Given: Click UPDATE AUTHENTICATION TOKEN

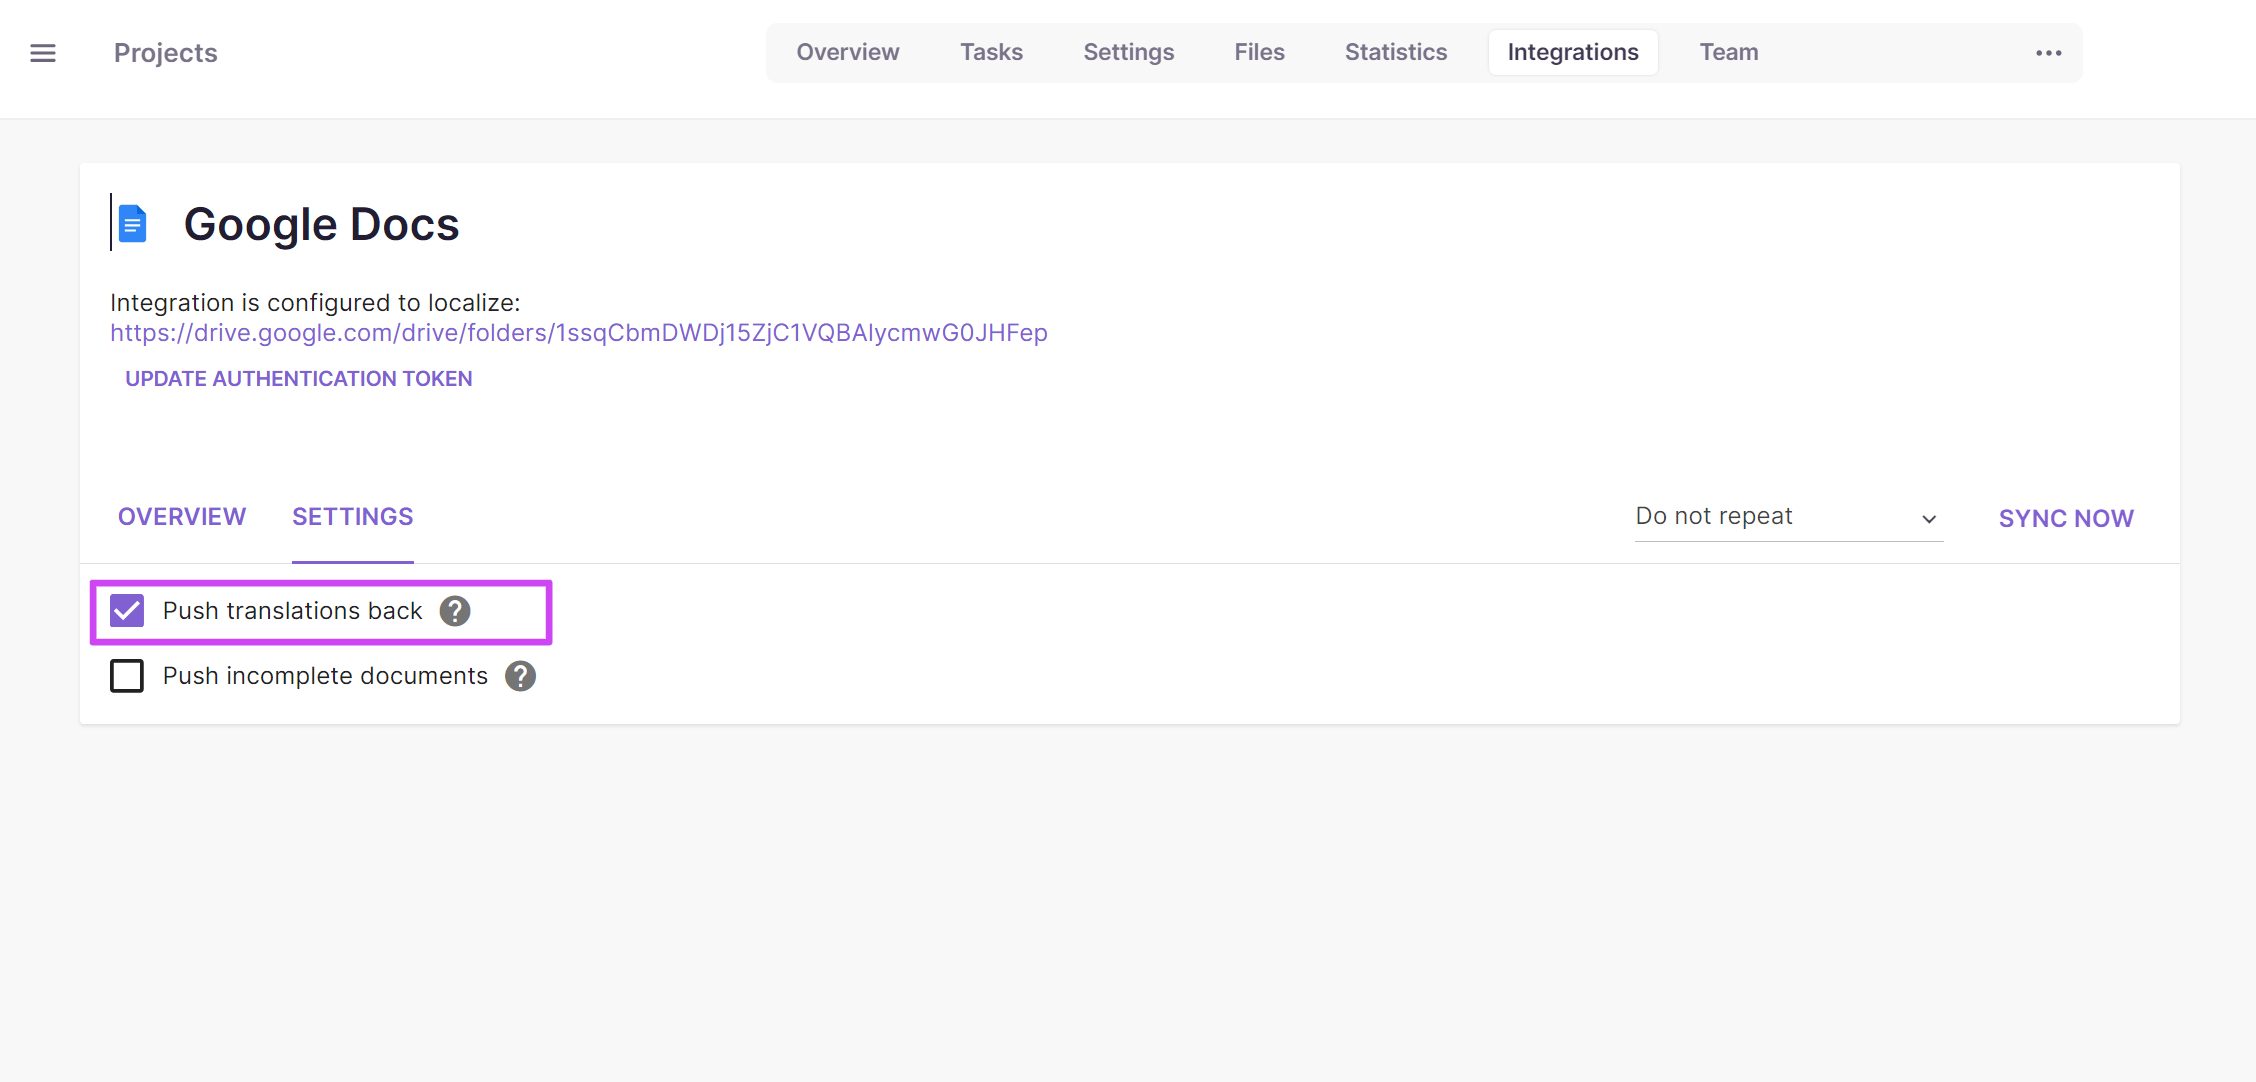Looking at the screenshot, I should (x=298, y=379).
